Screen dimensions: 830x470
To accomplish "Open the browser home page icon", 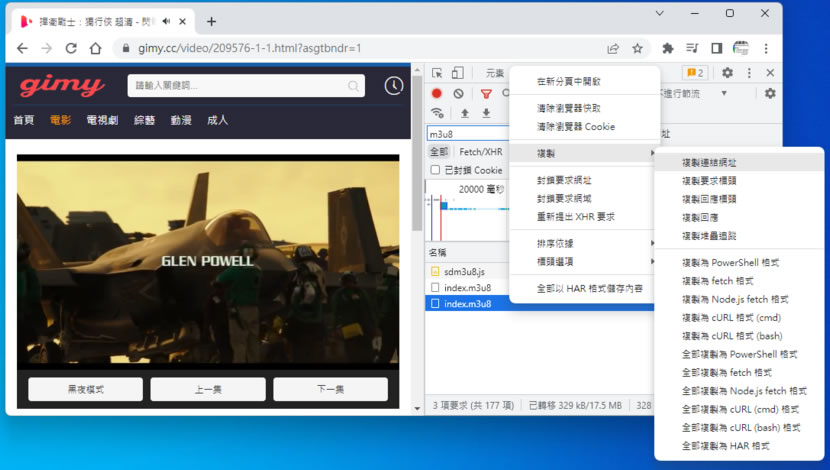I will tap(95, 48).
